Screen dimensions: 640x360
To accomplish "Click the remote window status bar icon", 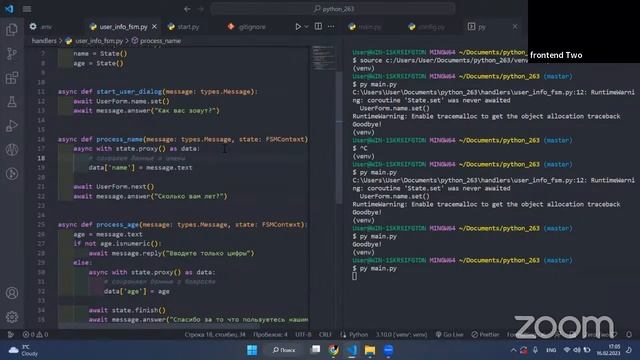I will 10,334.
